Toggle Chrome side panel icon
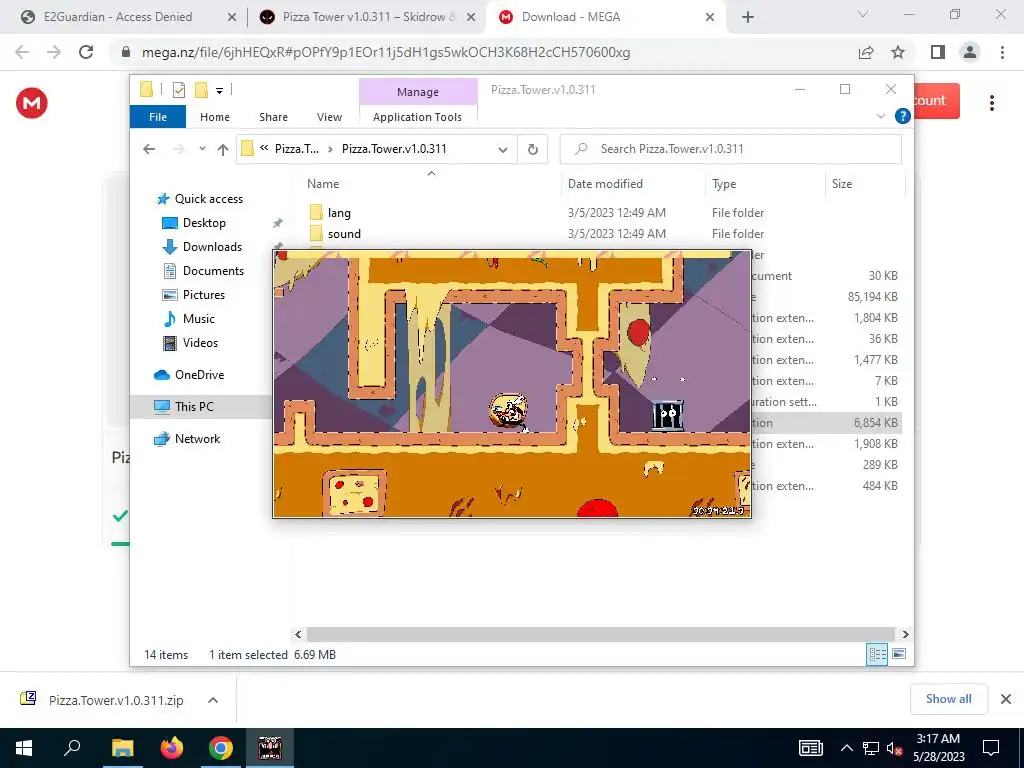This screenshot has width=1024, height=768. click(938, 52)
